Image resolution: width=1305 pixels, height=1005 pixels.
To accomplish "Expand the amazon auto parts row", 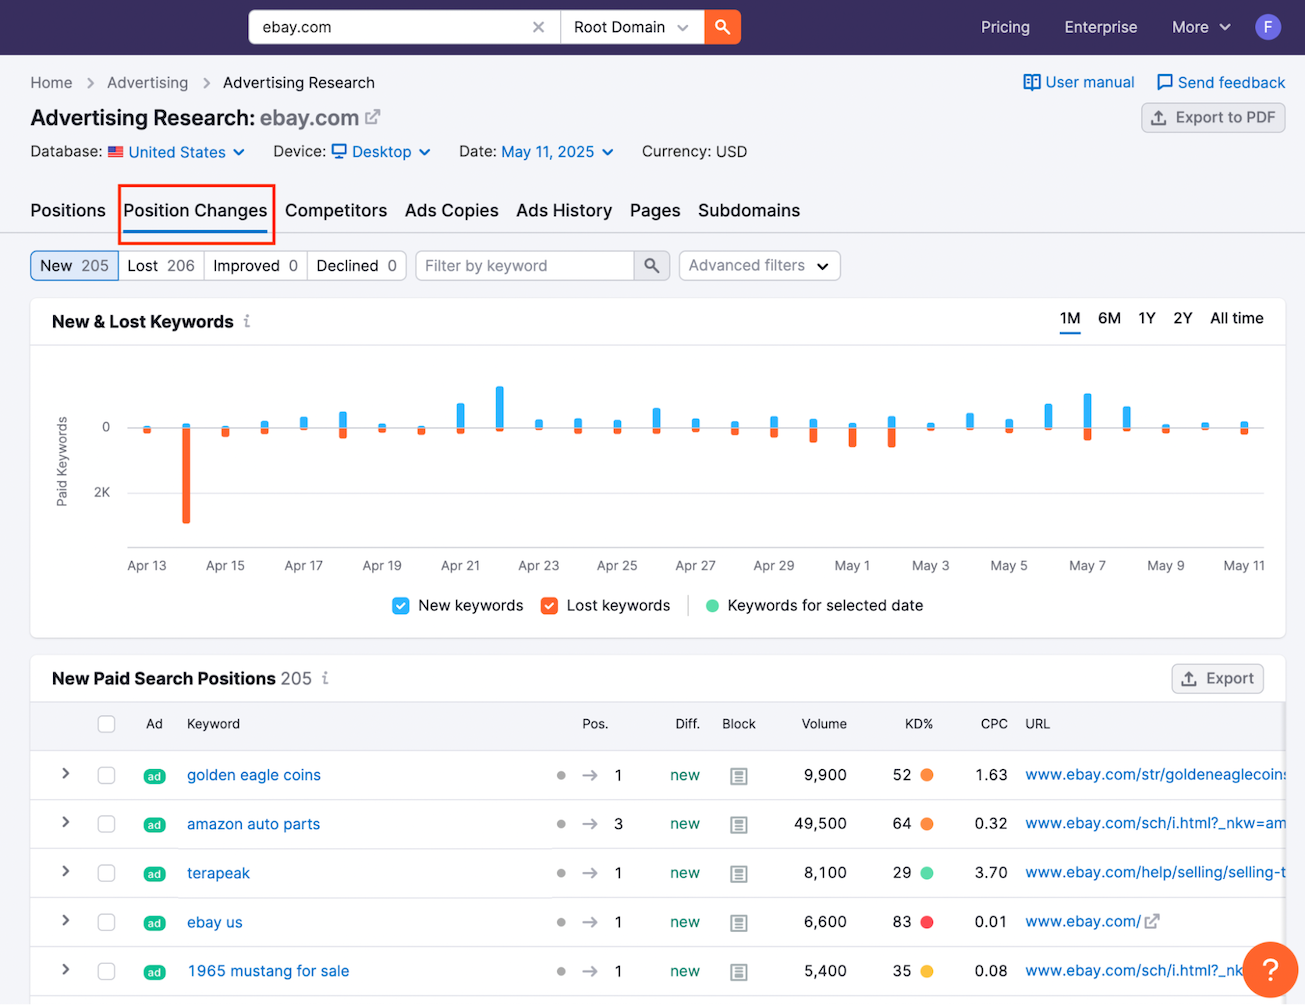I will (65, 823).
